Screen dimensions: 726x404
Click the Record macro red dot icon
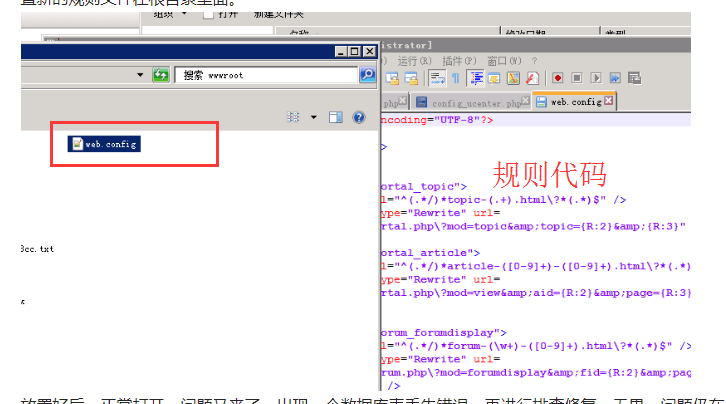[557, 78]
